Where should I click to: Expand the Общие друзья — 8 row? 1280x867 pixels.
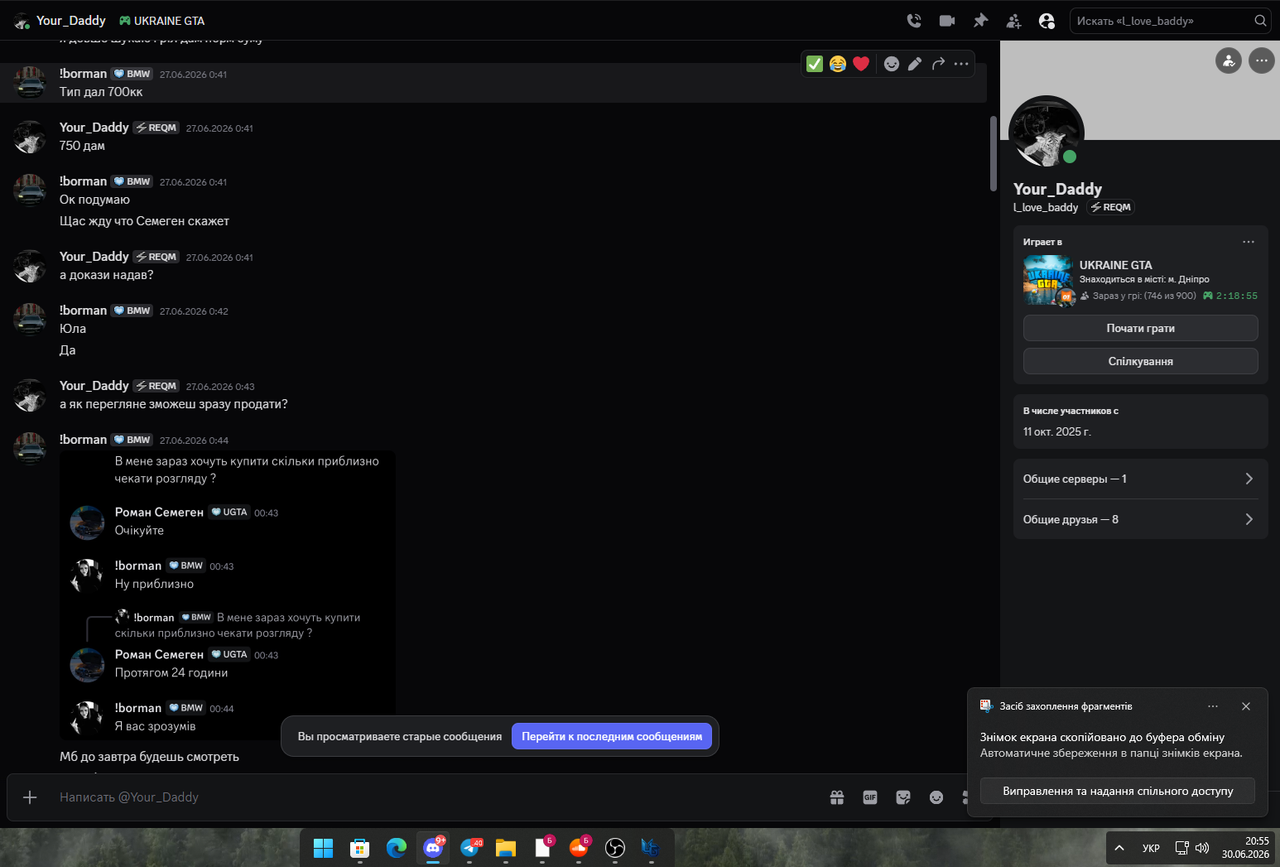1140,519
